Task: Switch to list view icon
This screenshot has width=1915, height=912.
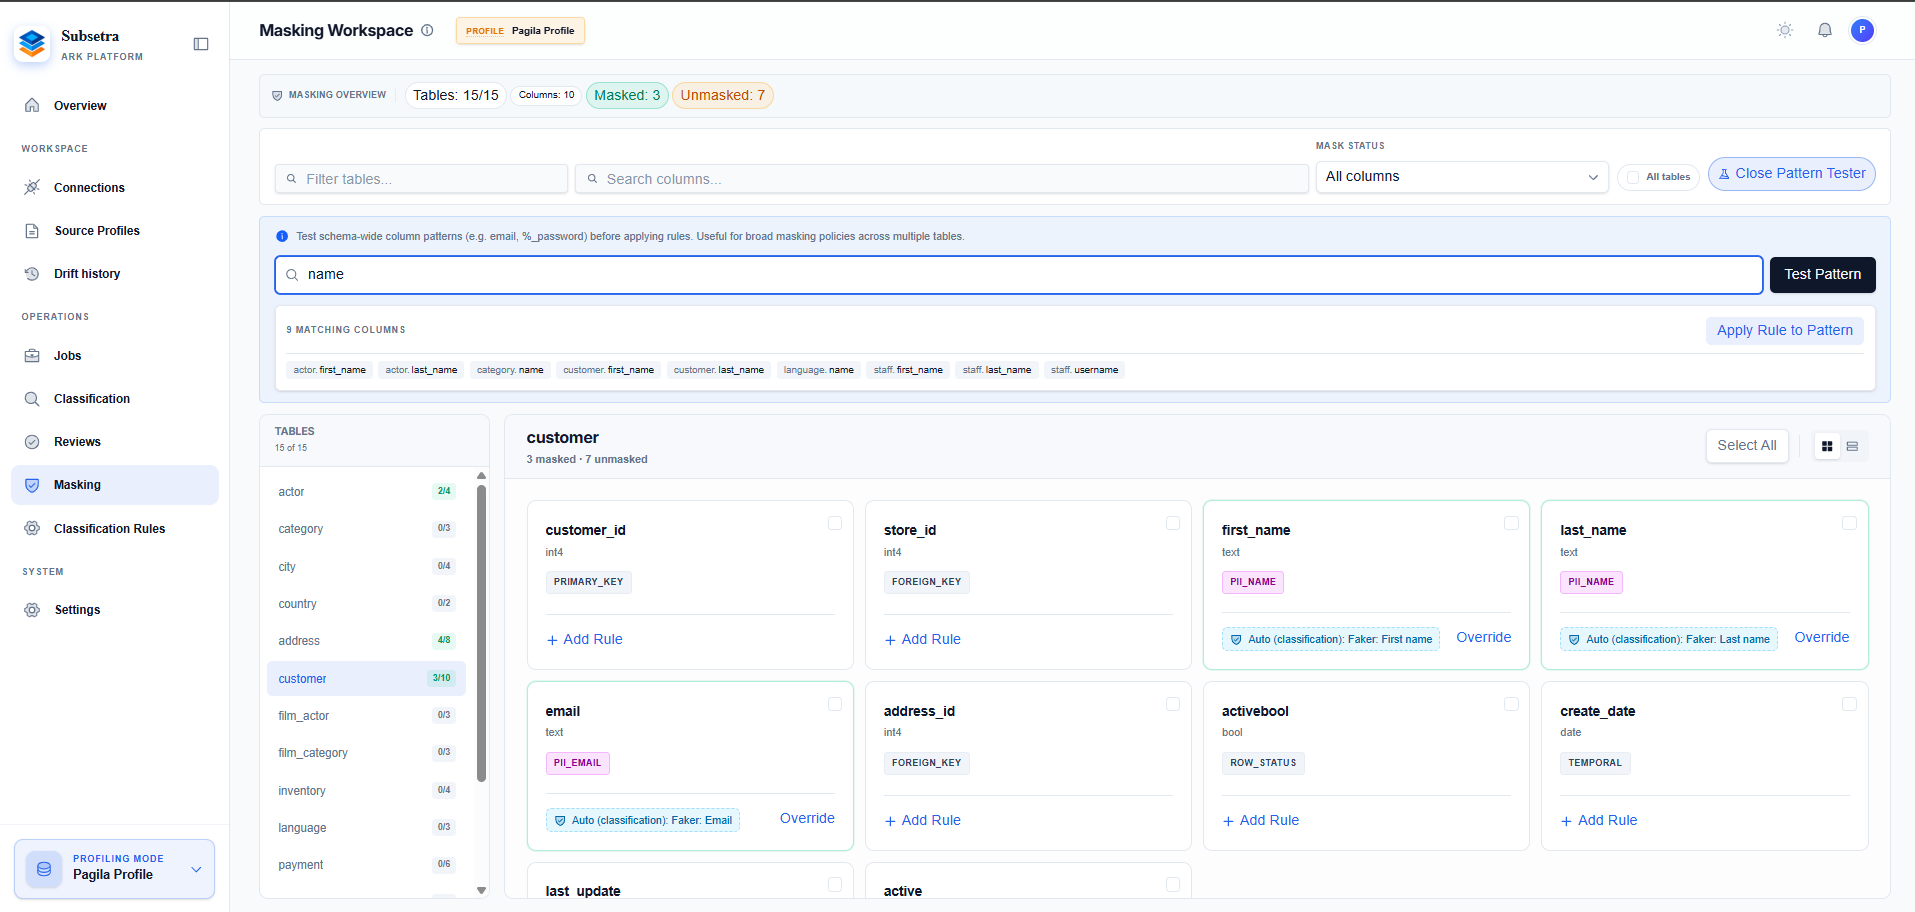Action: point(1852,446)
